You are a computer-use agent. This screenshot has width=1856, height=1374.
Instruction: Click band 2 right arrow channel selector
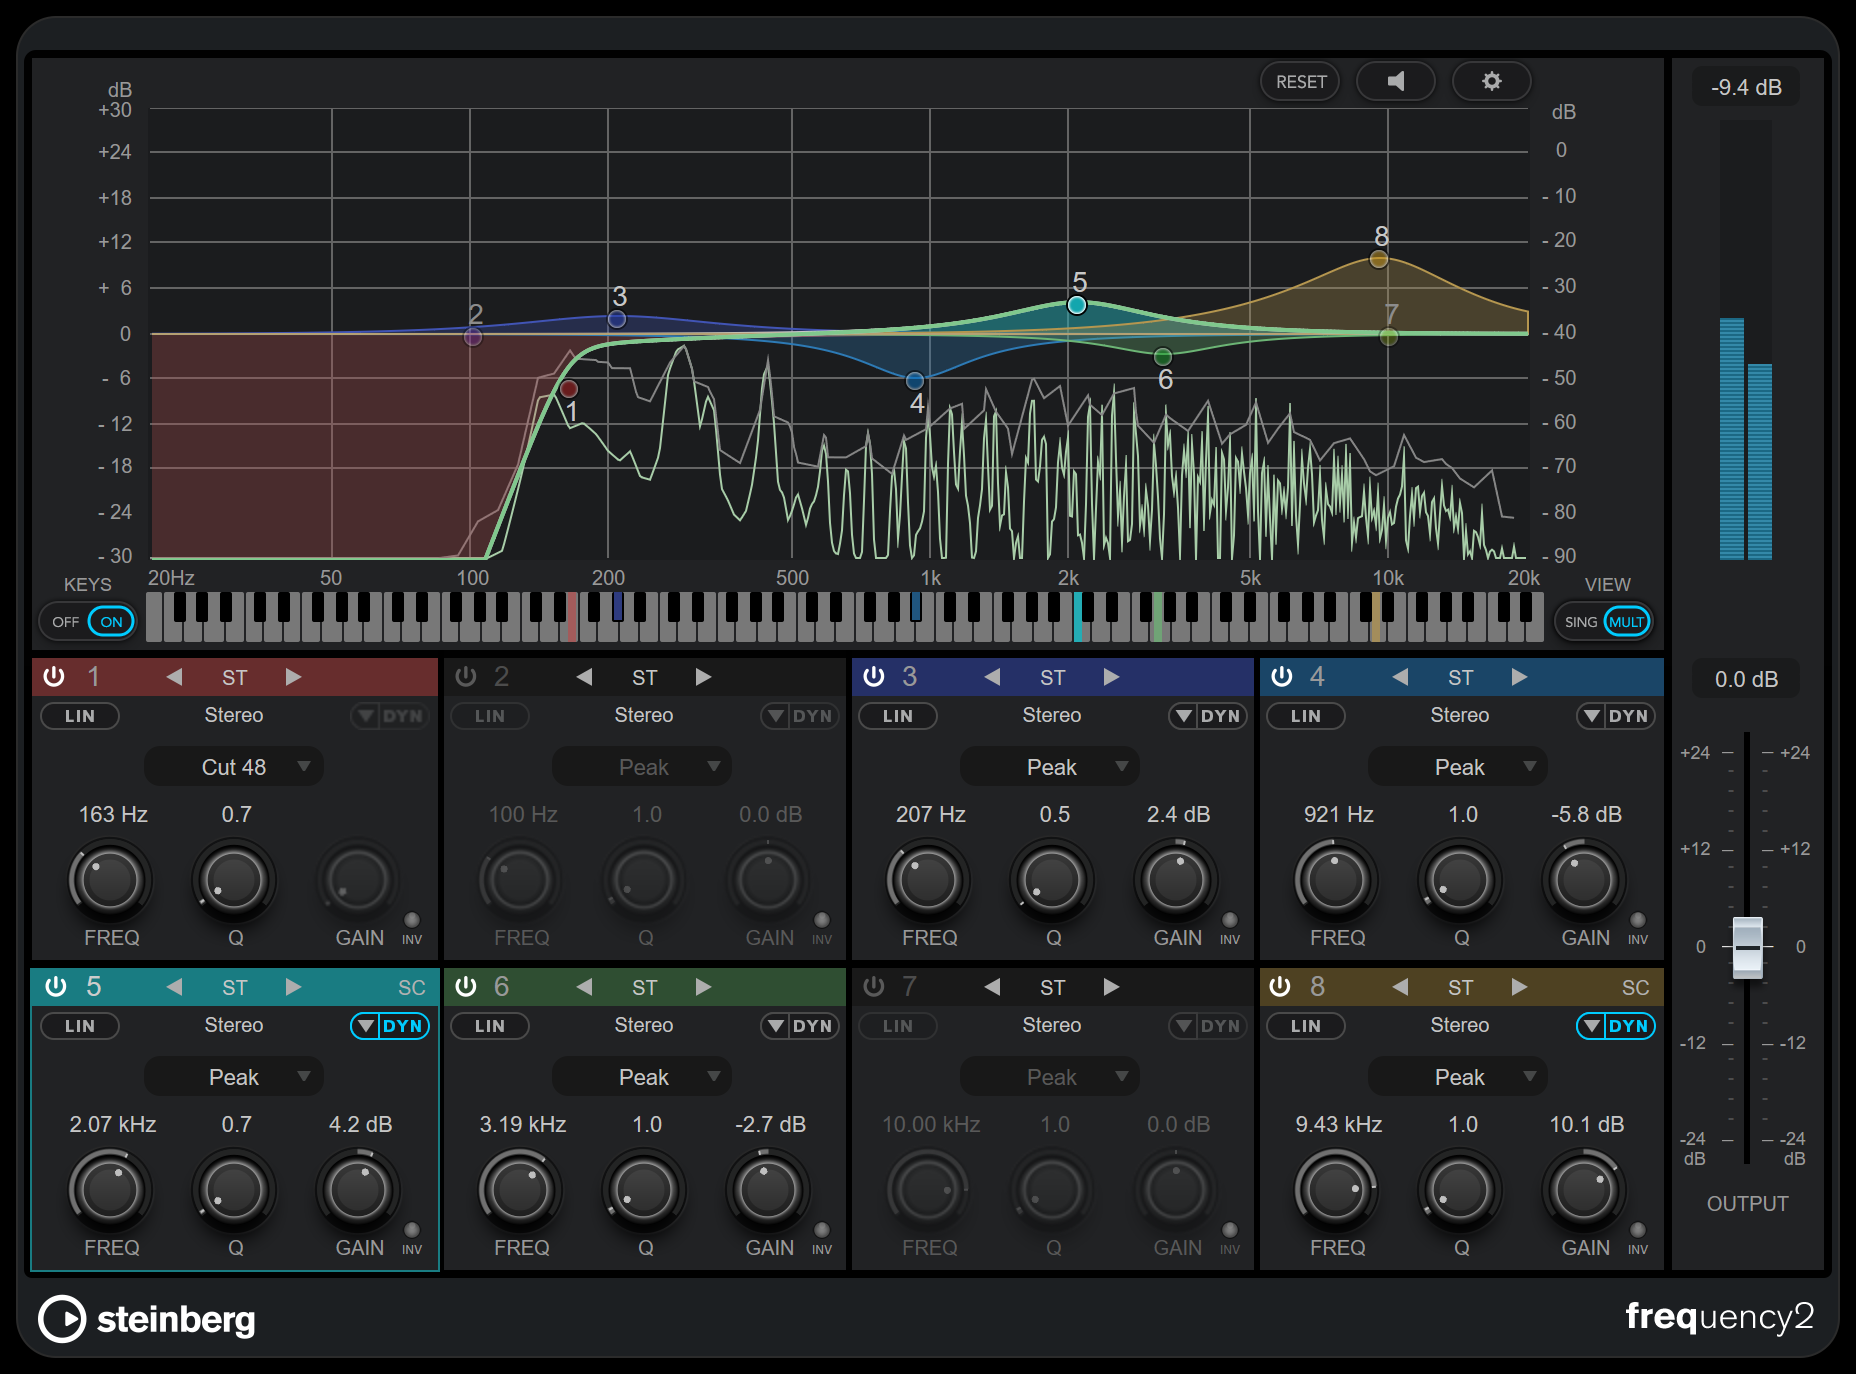tap(703, 677)
